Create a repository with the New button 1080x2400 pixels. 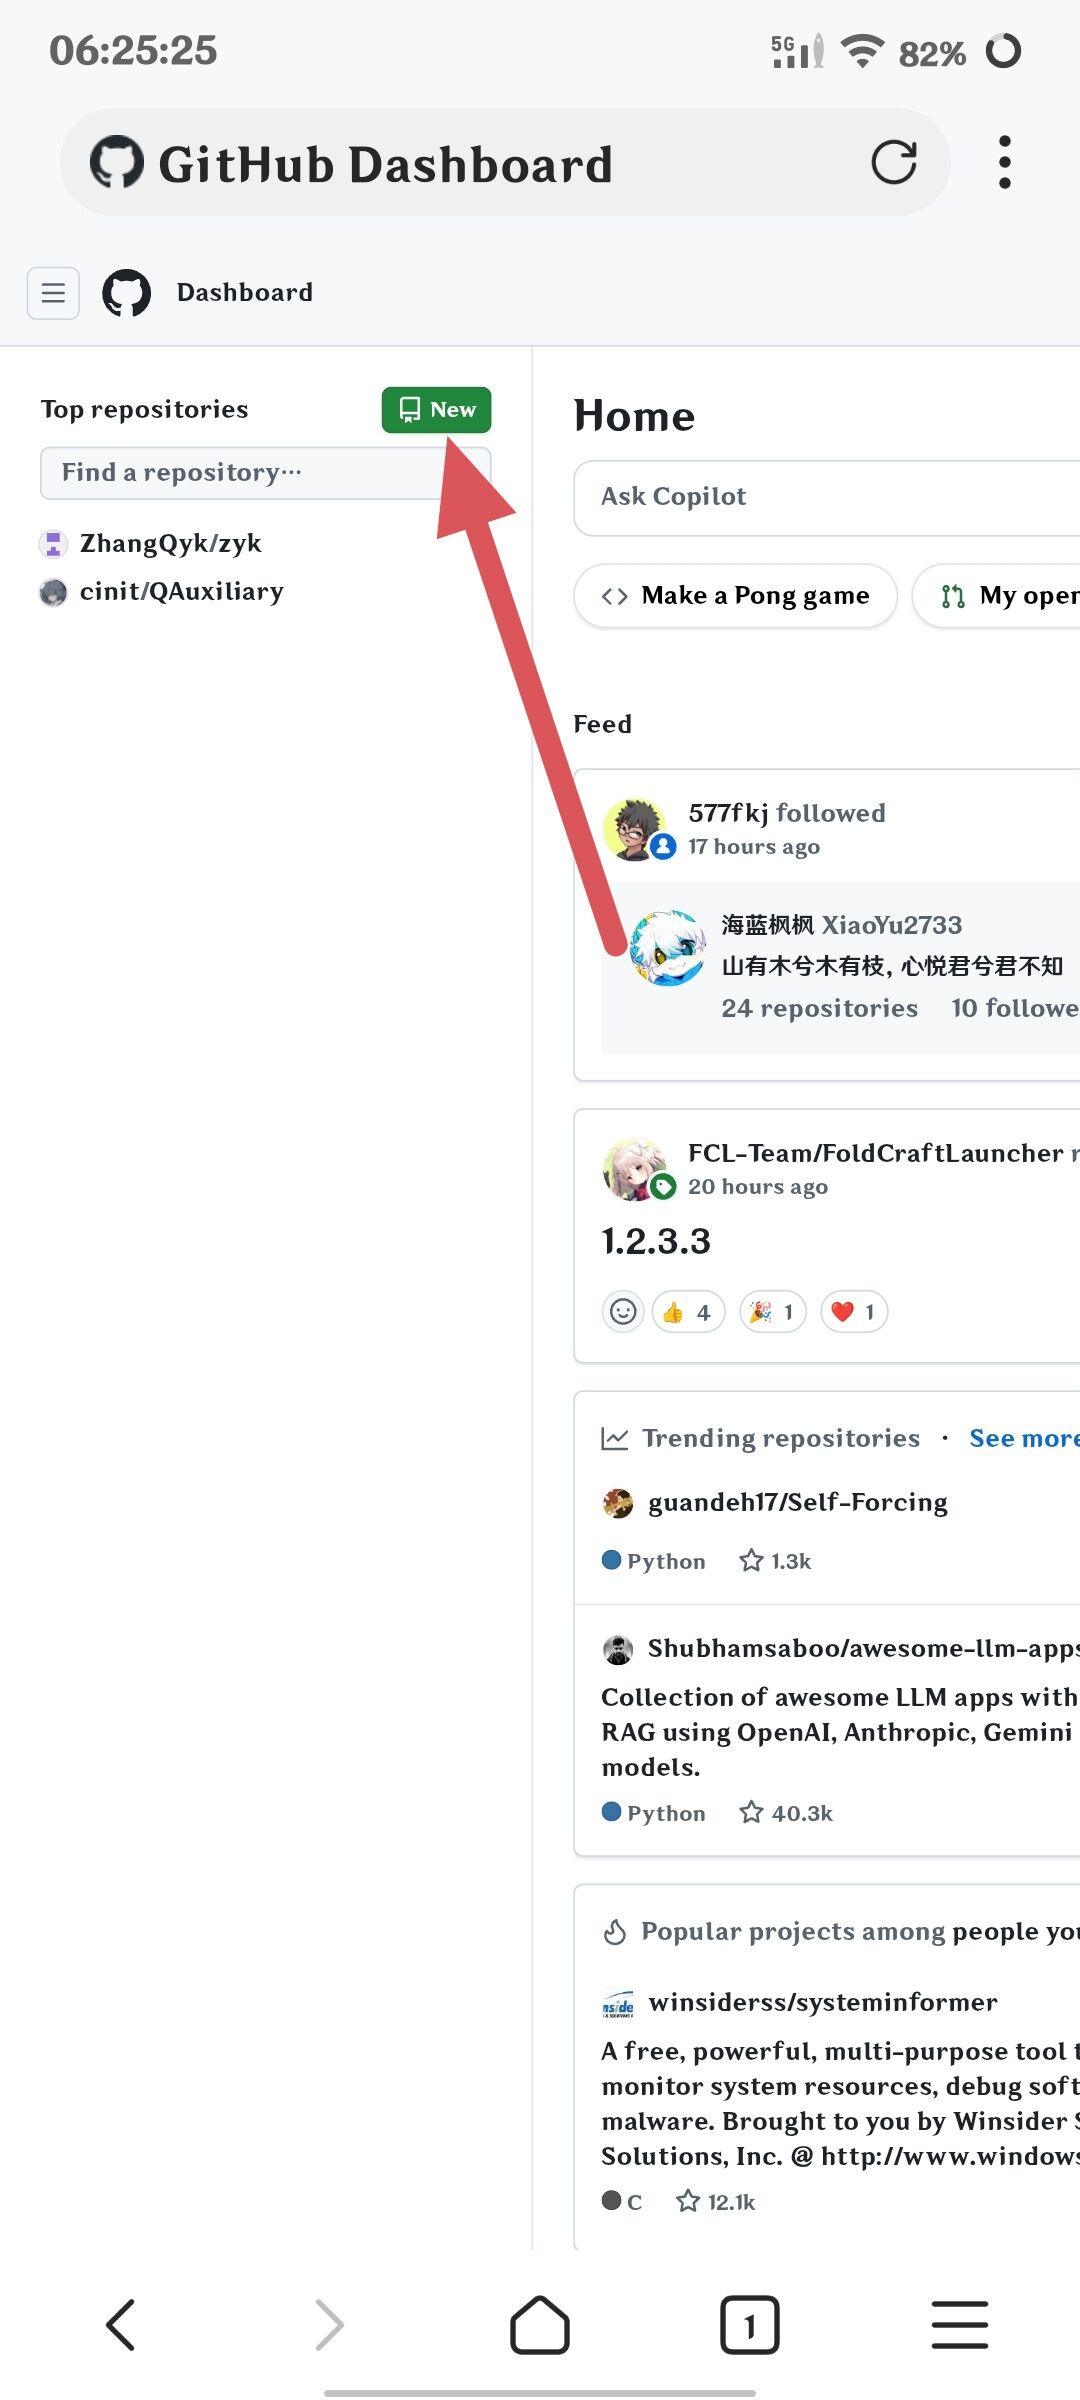pyautogui.click(x=436, y=410)
